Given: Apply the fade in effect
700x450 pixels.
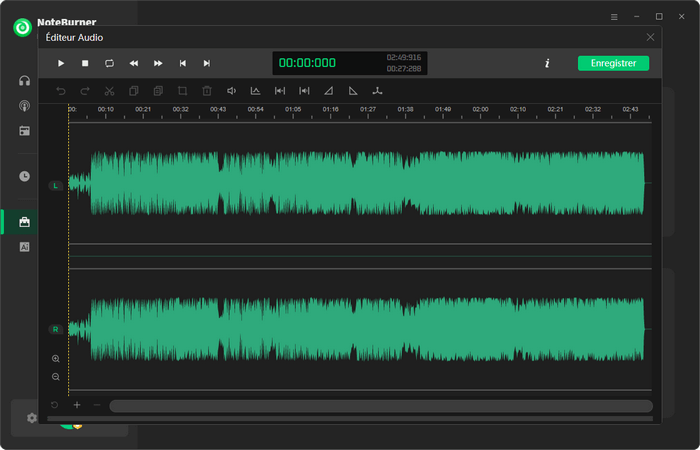Looking at the screenshot, I should [x=329, y=91].
